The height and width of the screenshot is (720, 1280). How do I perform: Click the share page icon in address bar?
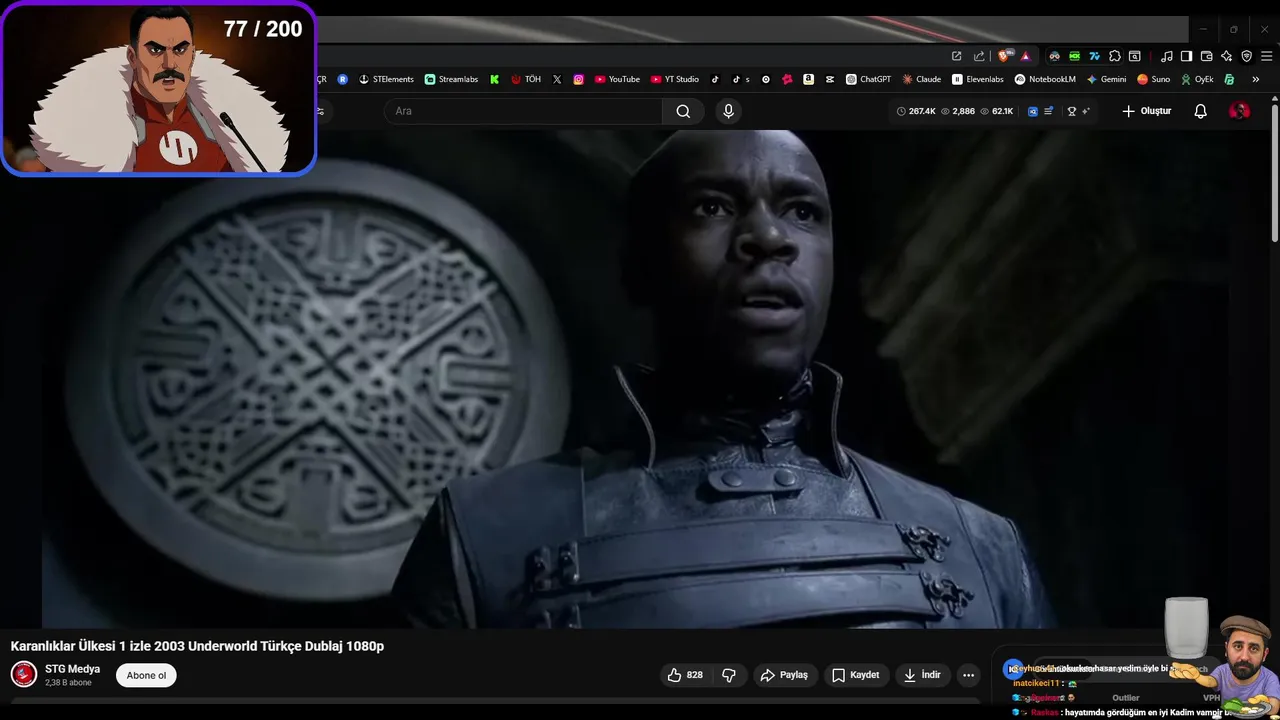click(979, 56)
